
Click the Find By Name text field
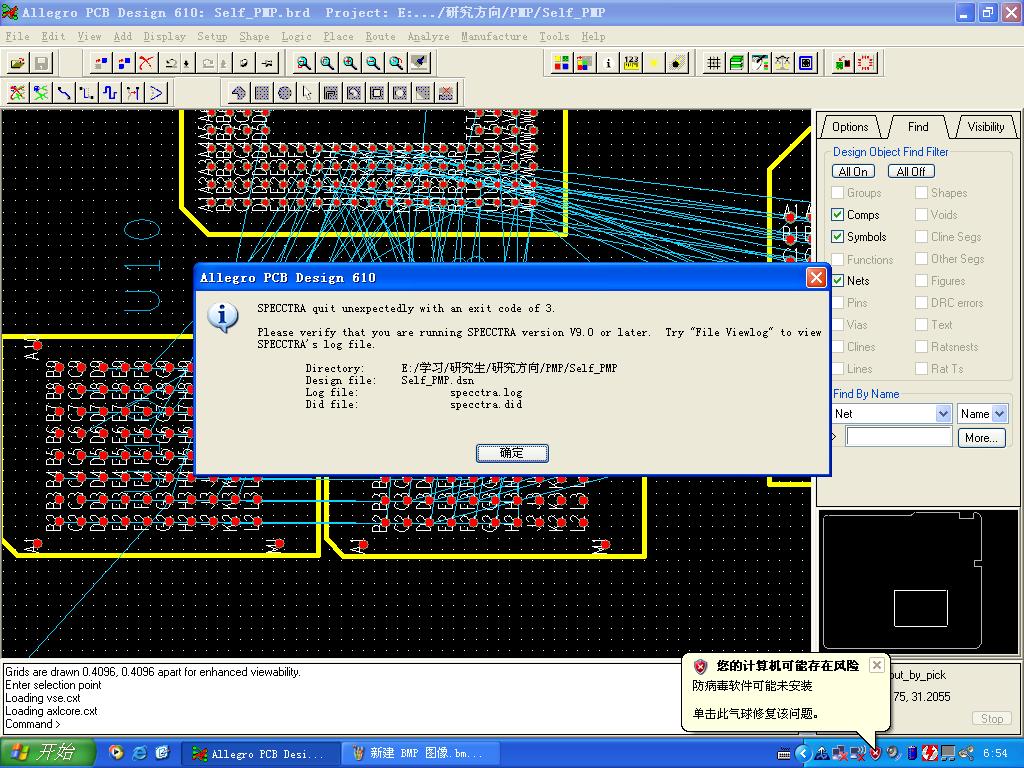899,437
